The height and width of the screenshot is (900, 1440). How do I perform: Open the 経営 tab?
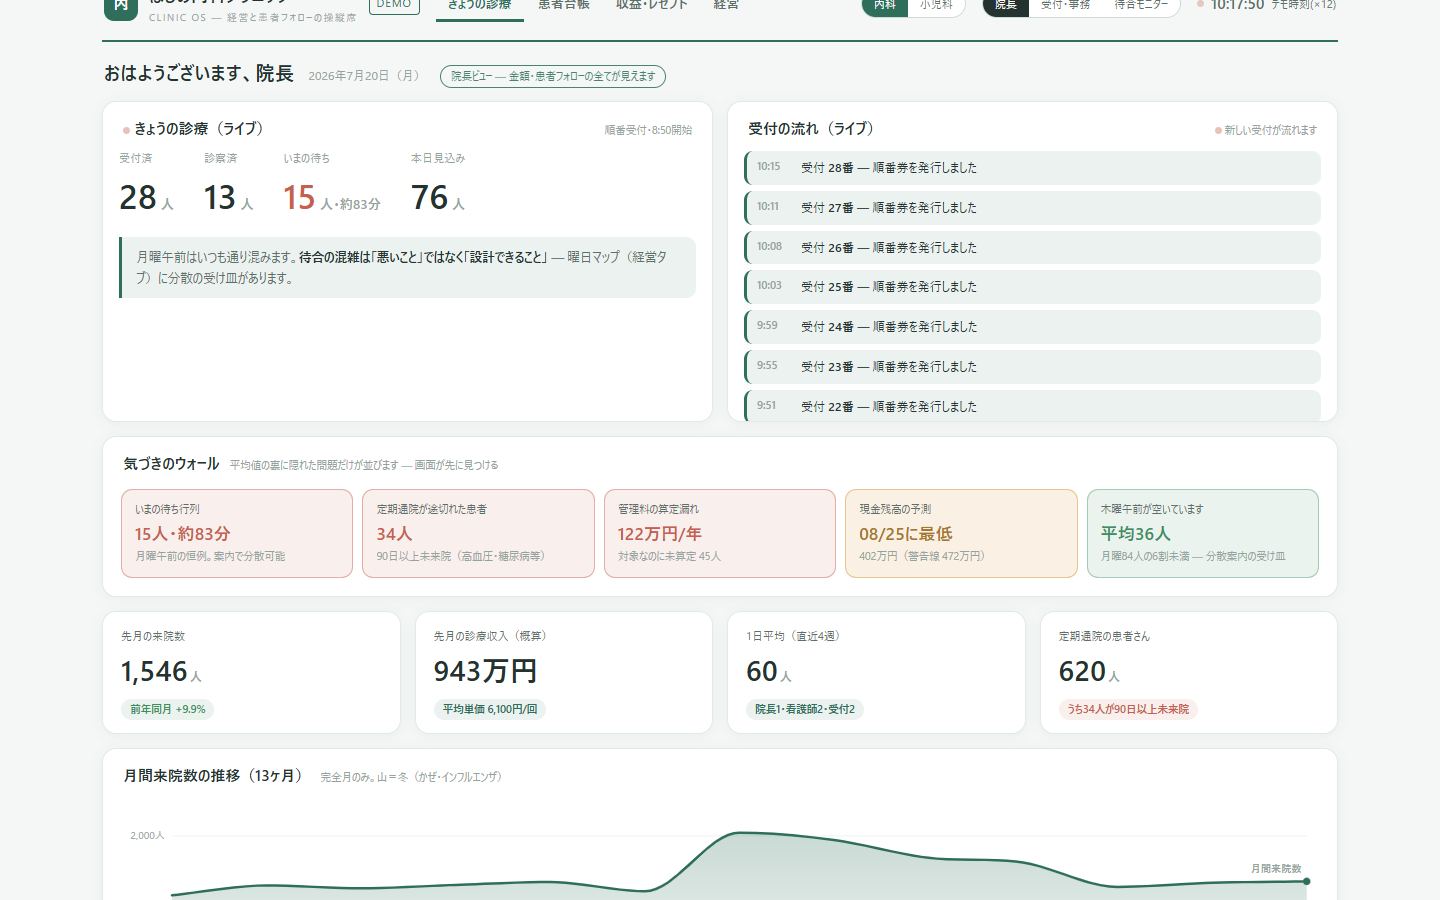(727, 6)
